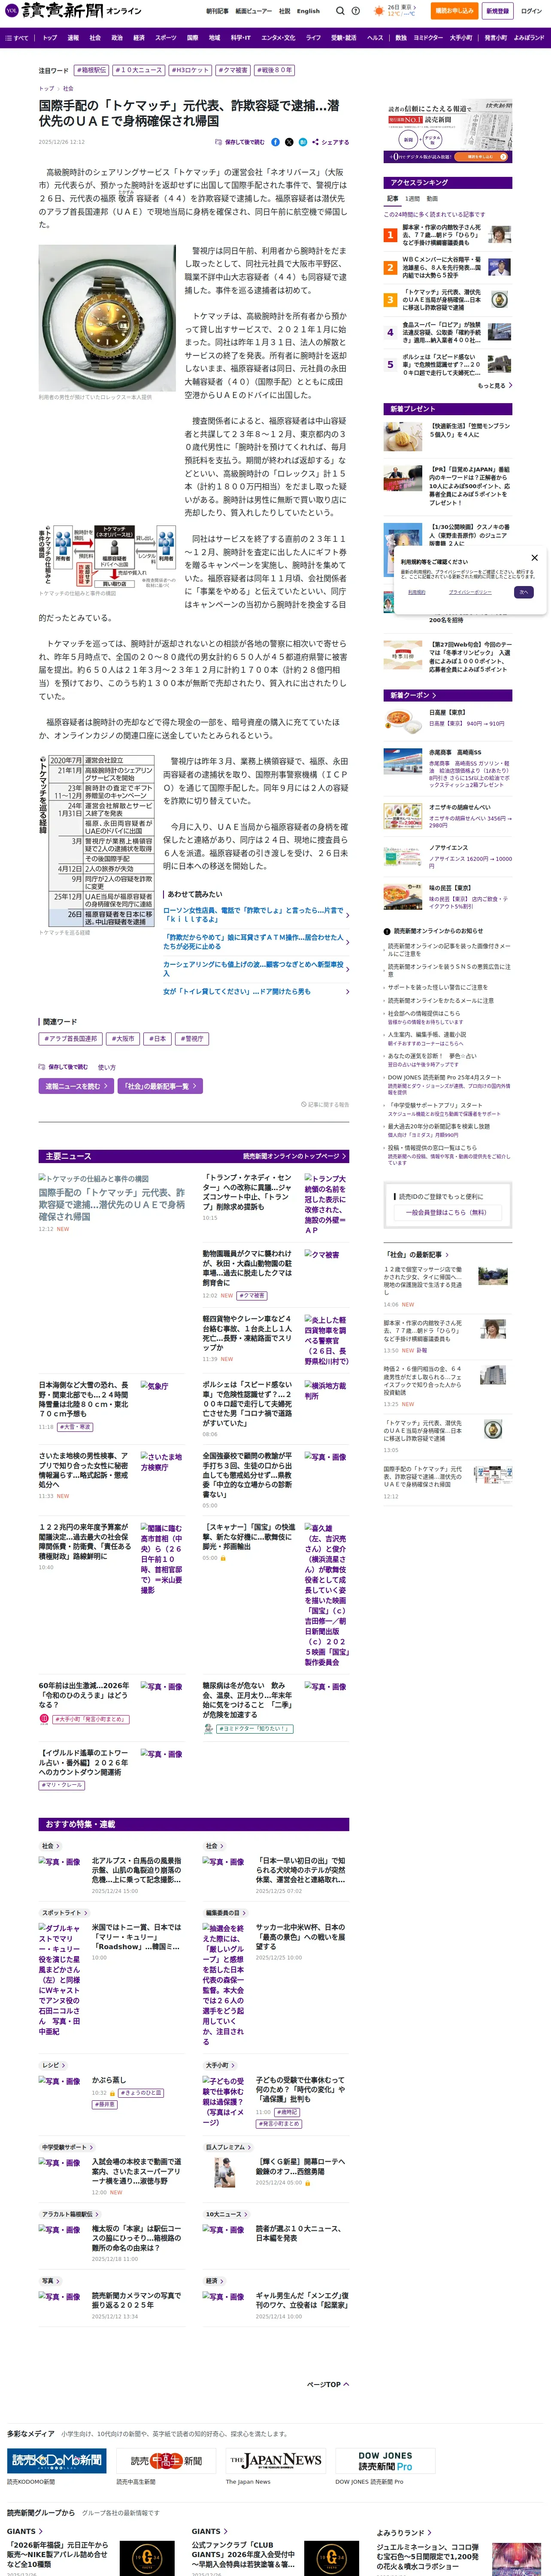The width and height of the screenshot is (551, 2576).
Task: Open the Dow Jones 読売新聞 Pro logo
Action: click(385, 2460)
